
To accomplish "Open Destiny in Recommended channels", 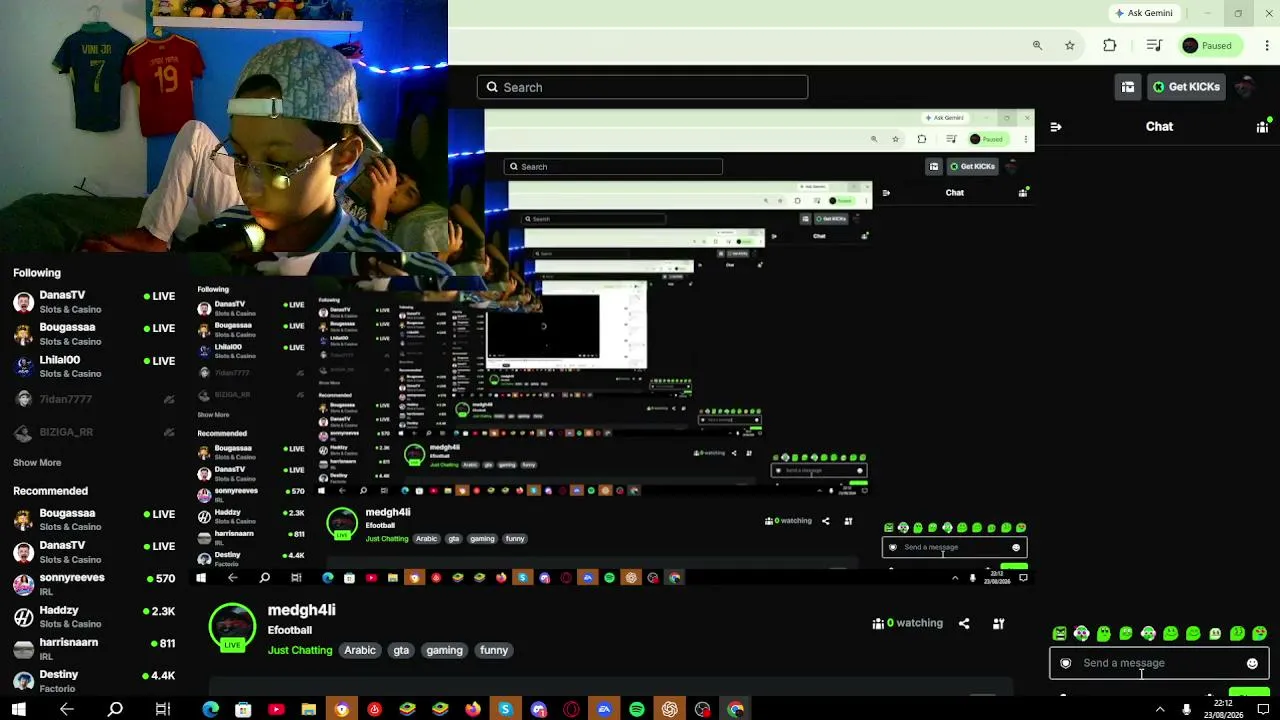I will 94,681.
